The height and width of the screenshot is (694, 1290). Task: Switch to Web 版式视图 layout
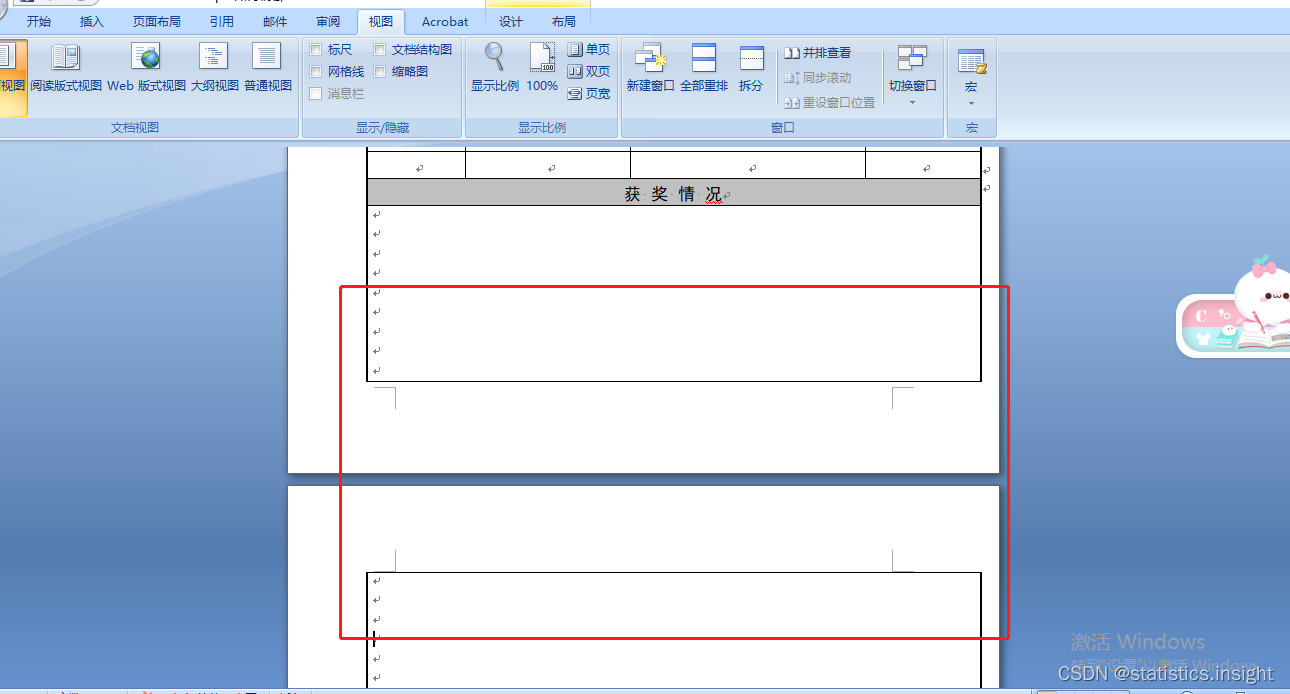click(146, 67)
